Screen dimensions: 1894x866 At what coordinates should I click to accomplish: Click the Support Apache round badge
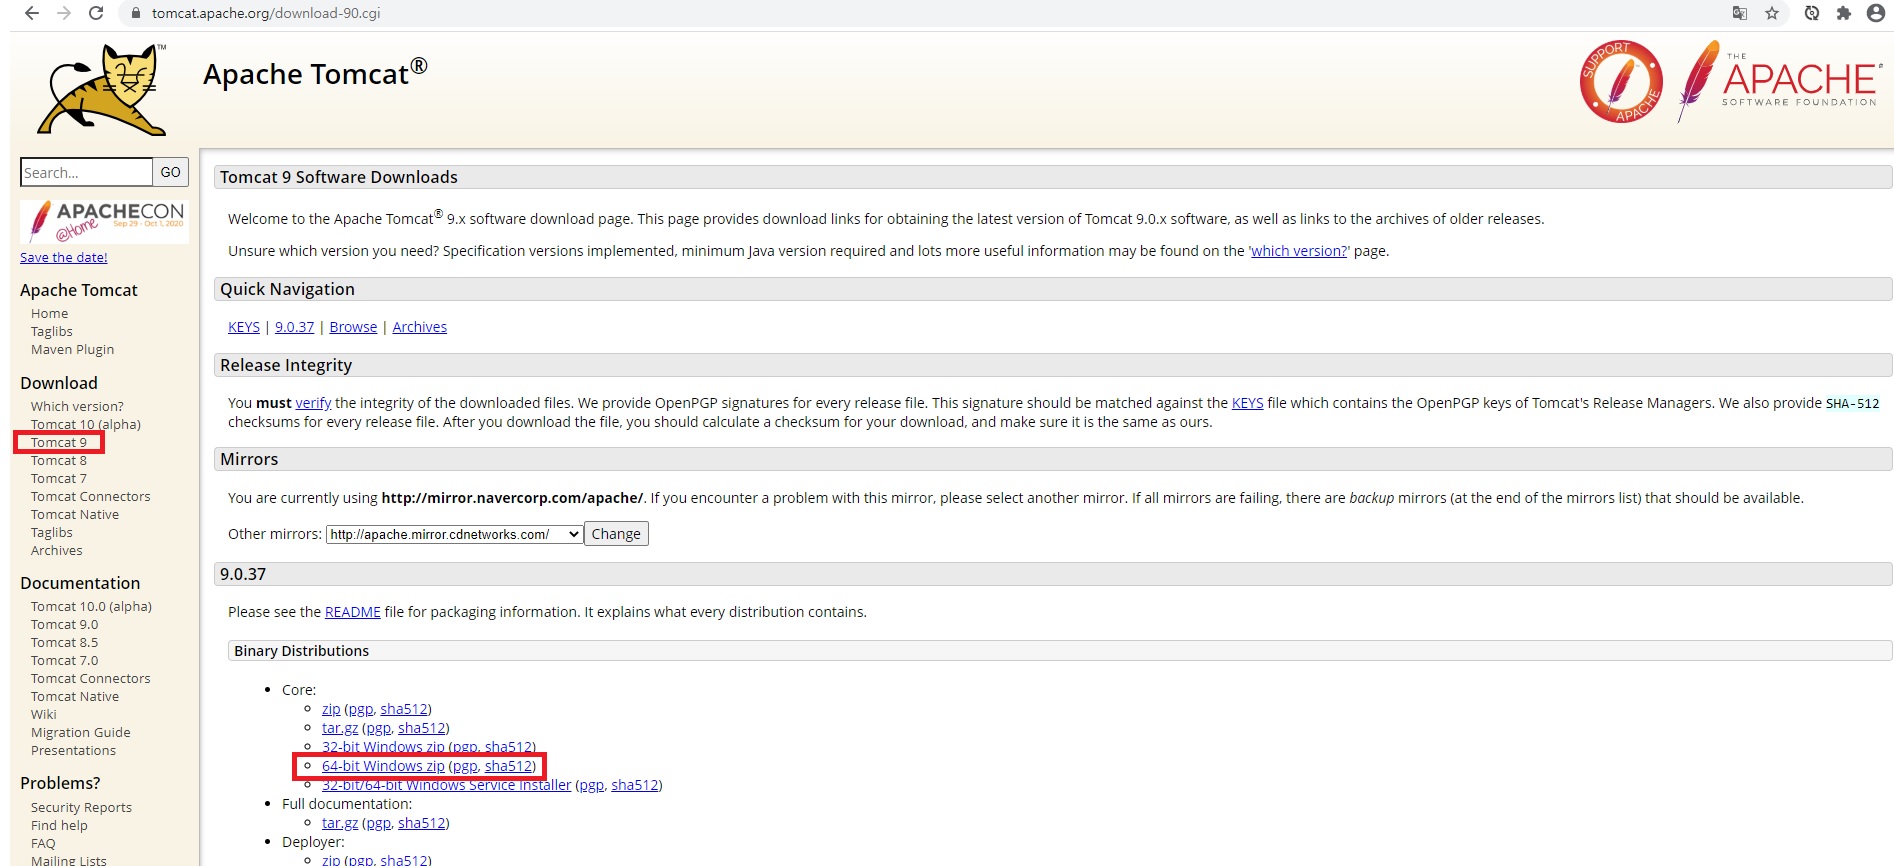[1621, 82]
